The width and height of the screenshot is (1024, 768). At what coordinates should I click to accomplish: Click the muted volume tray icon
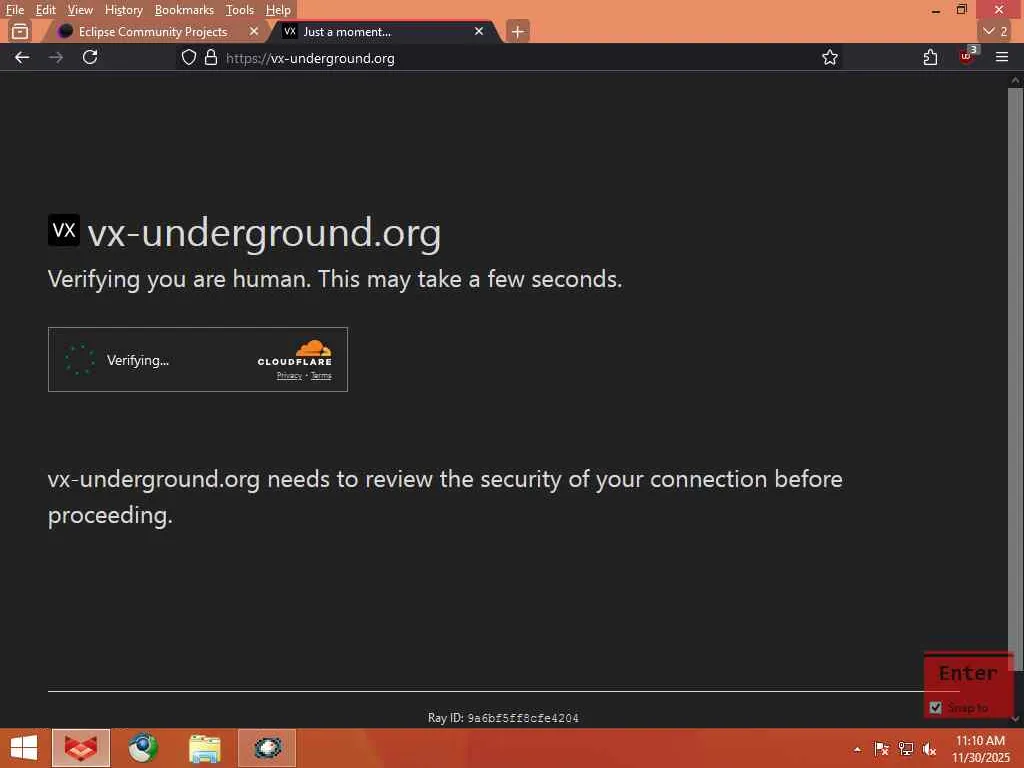coord(929,749)
